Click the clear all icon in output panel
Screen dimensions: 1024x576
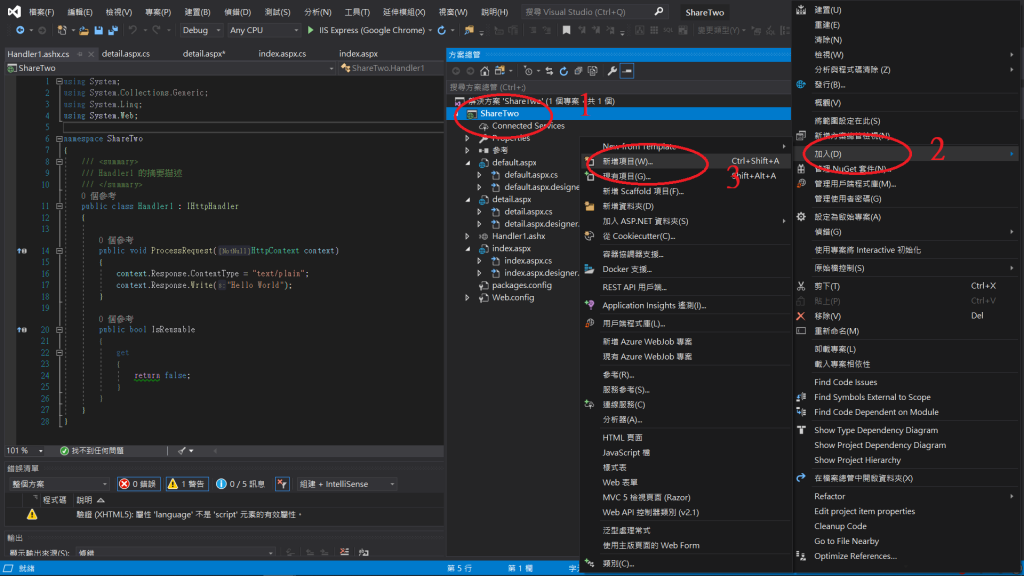coord(344,552)
